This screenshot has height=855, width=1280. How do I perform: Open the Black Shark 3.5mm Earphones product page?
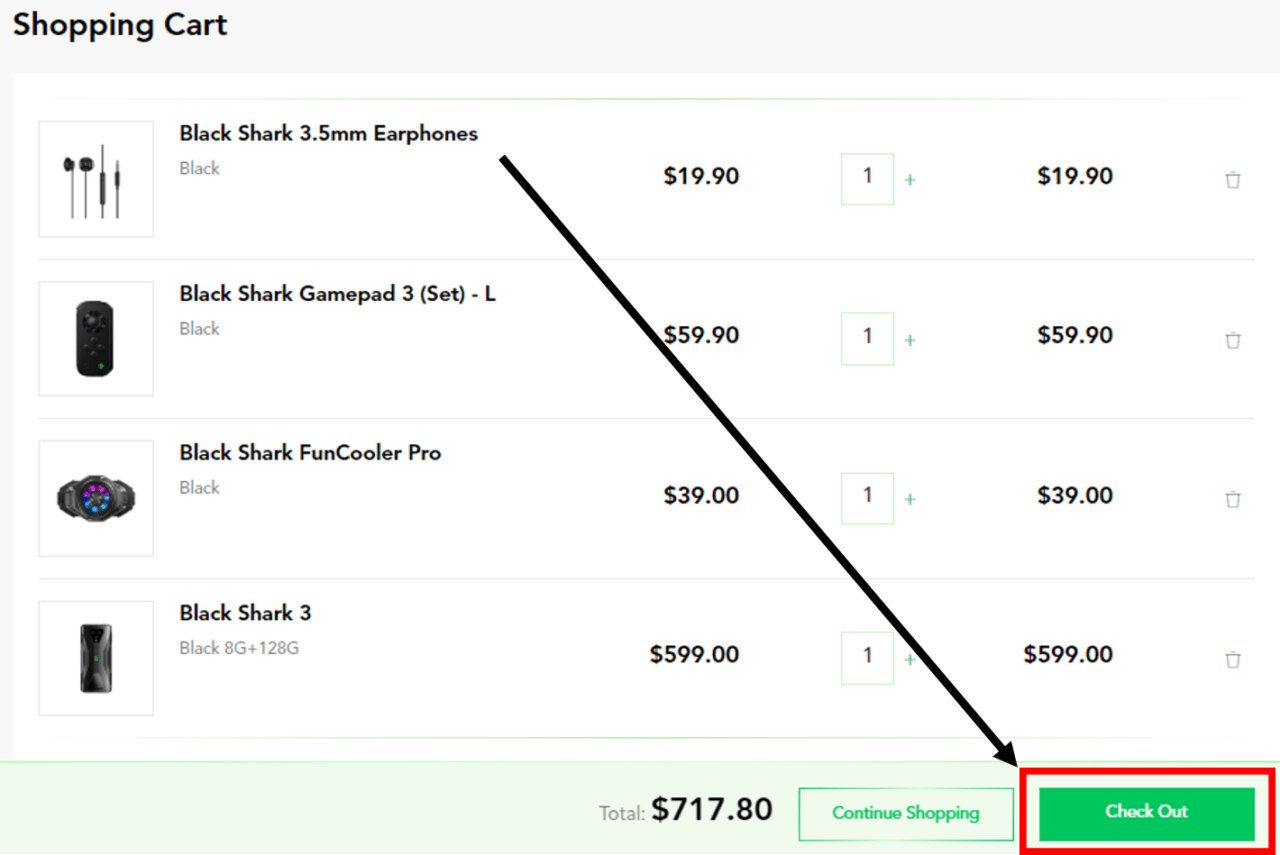click(x=328, y=133)
